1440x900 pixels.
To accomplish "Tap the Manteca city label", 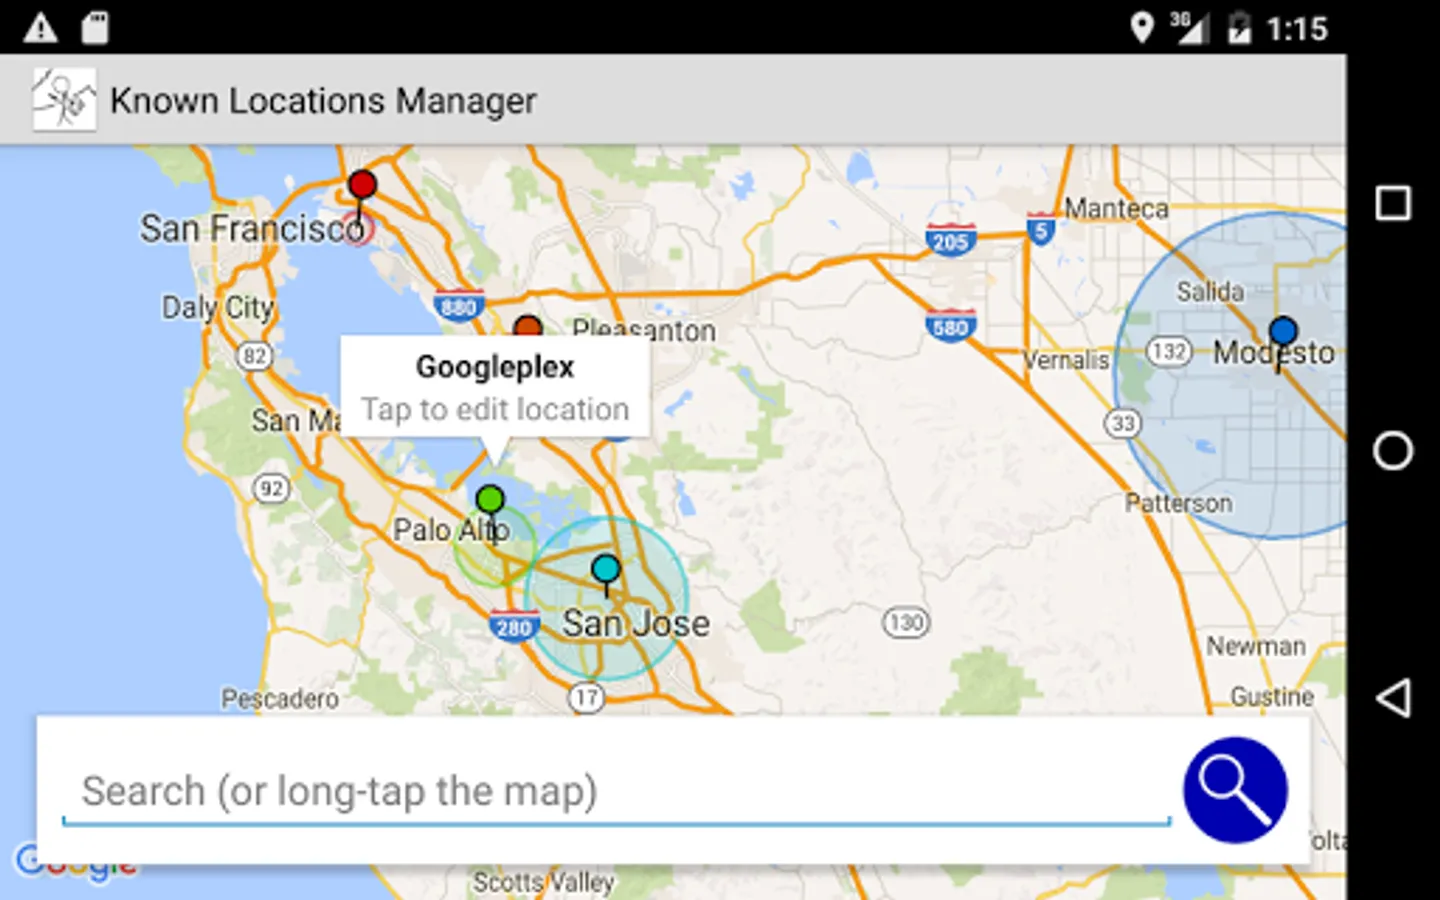I will [x=1116, y=208].
